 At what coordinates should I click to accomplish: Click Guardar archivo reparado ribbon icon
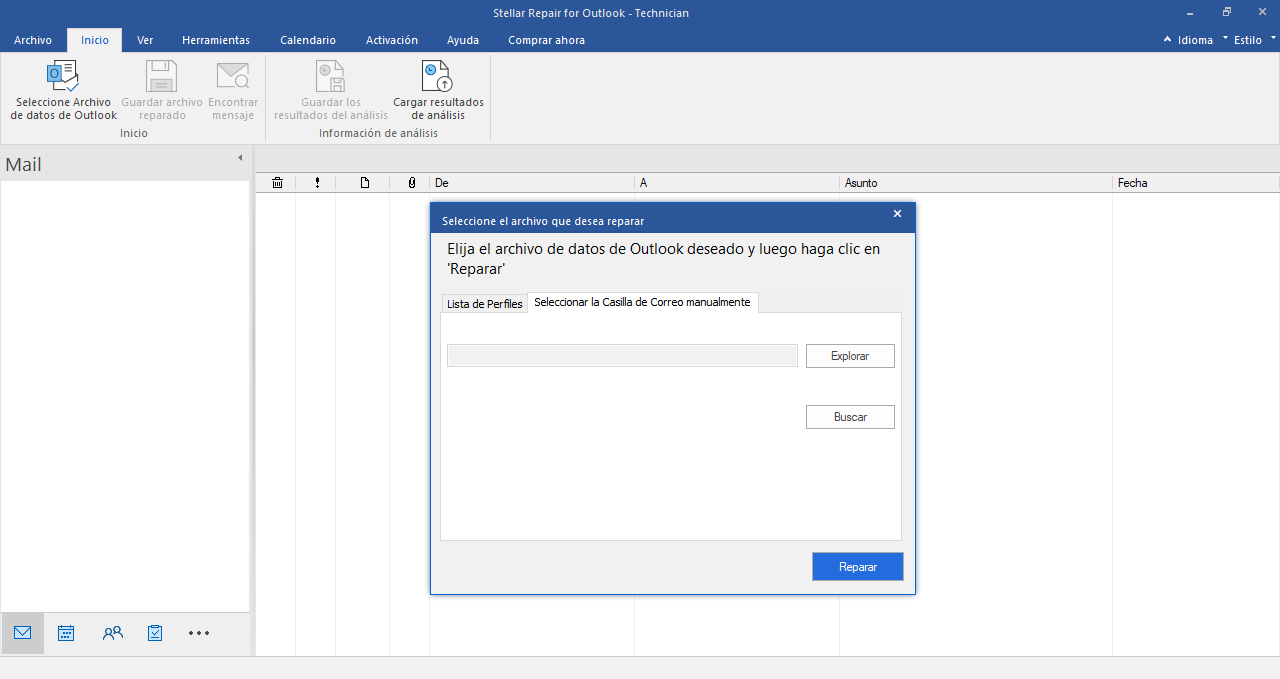161,76
